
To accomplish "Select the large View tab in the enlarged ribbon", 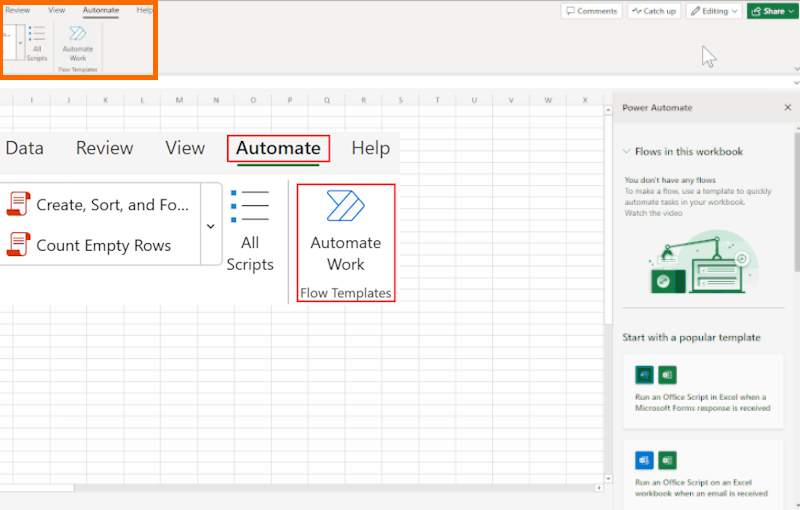I will pos(185,148).
